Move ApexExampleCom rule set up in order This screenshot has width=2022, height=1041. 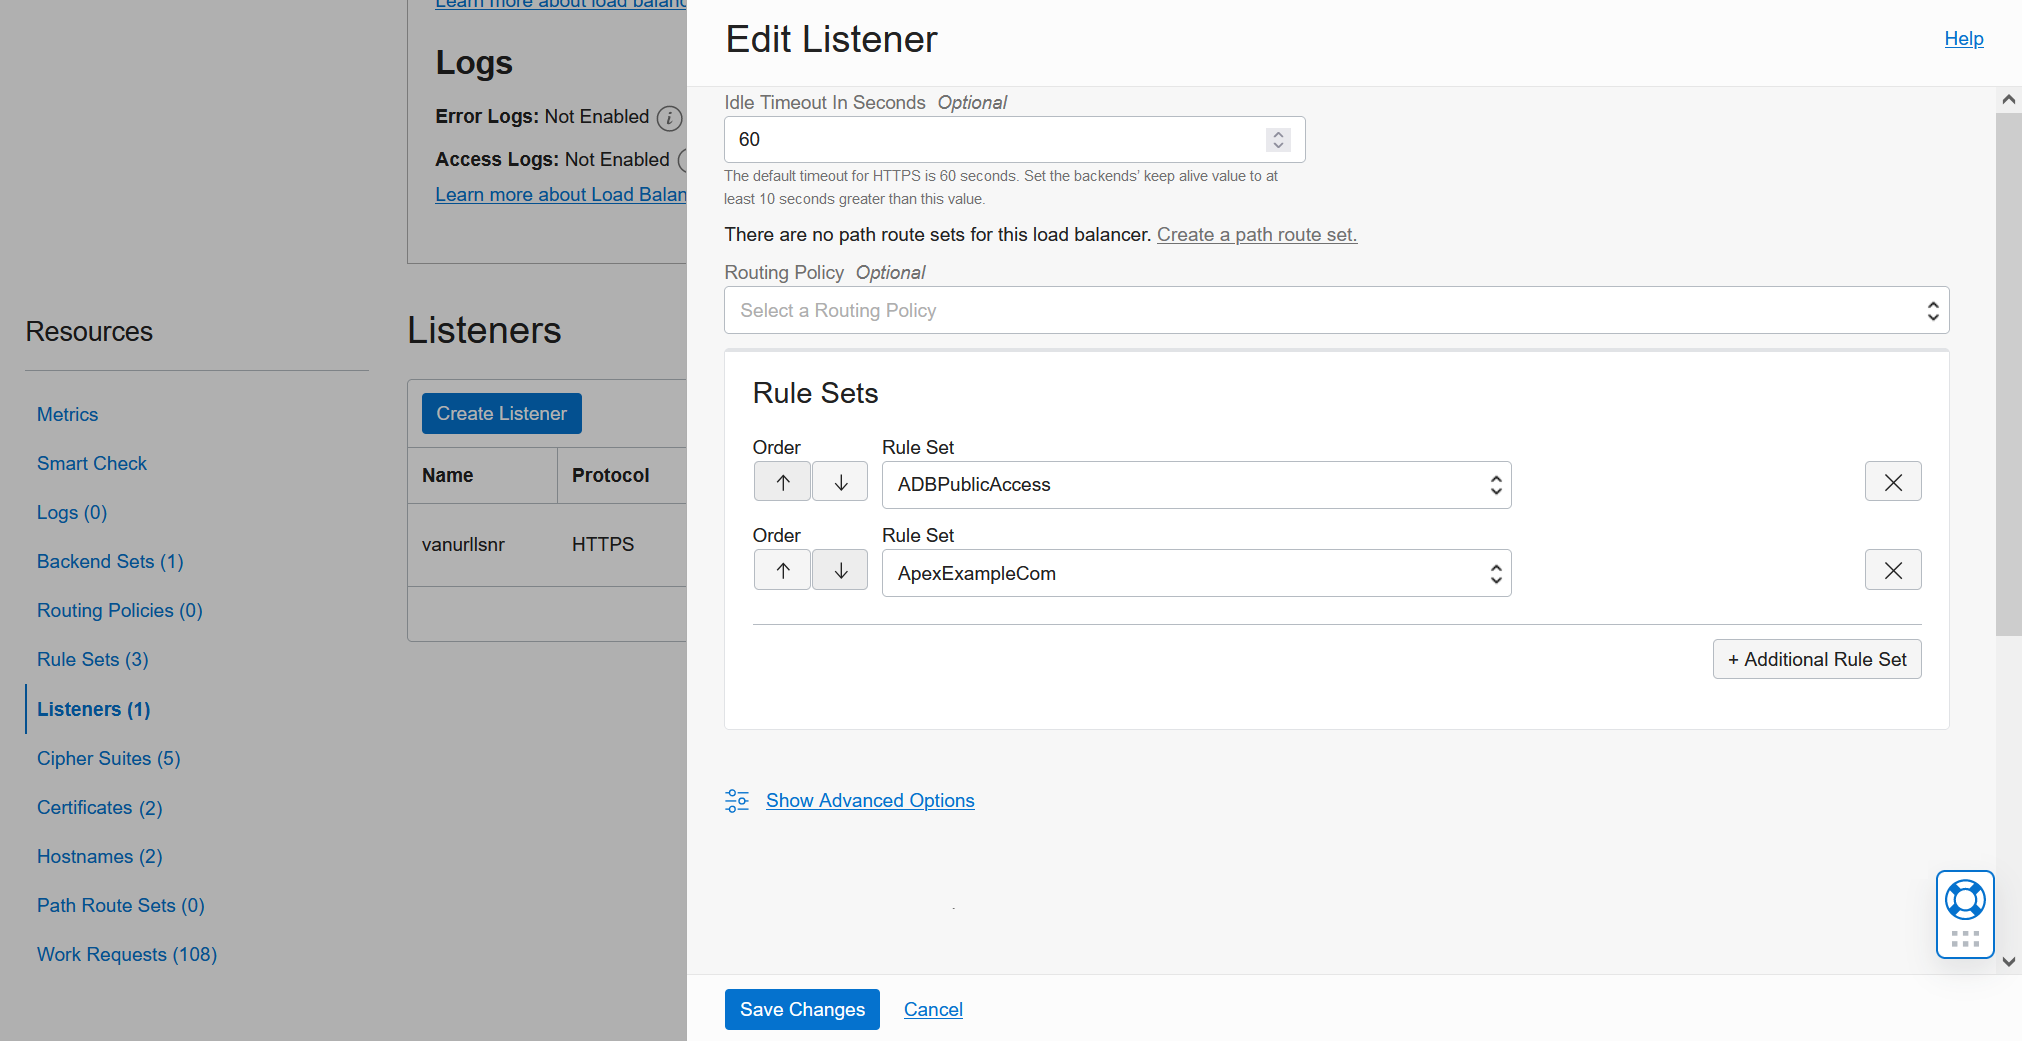[782, 570]
